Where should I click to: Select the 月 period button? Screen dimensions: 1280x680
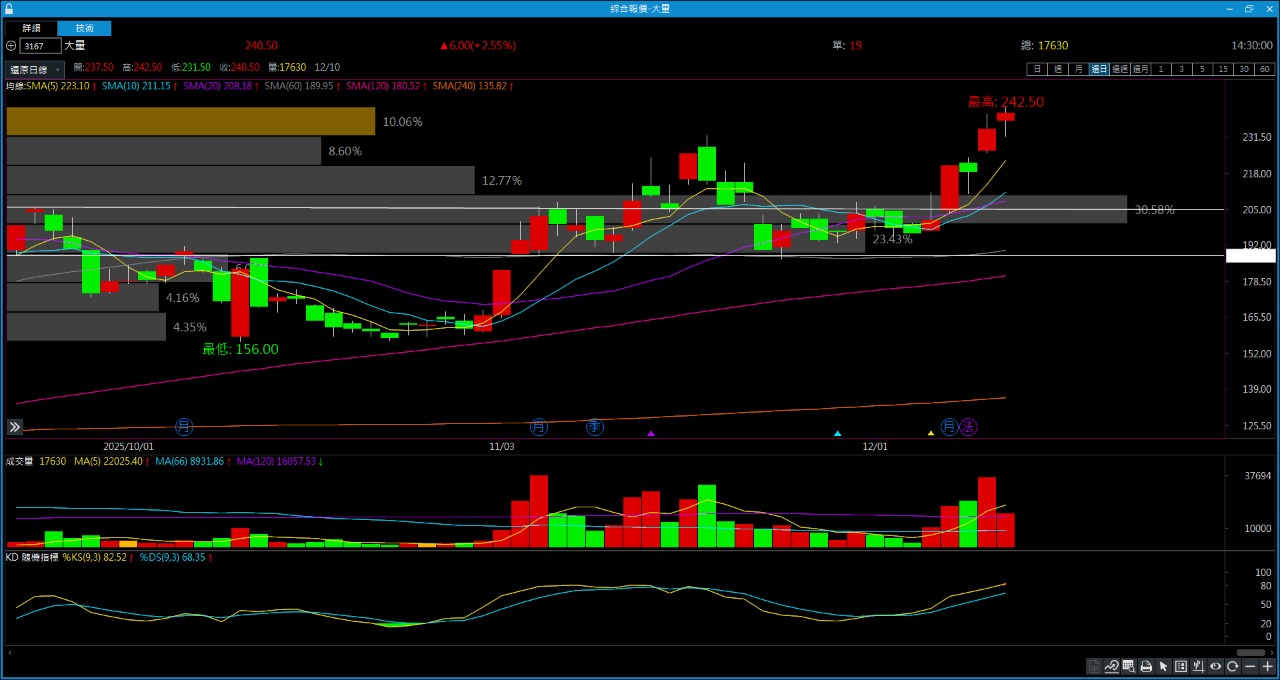click(1077, 69)
